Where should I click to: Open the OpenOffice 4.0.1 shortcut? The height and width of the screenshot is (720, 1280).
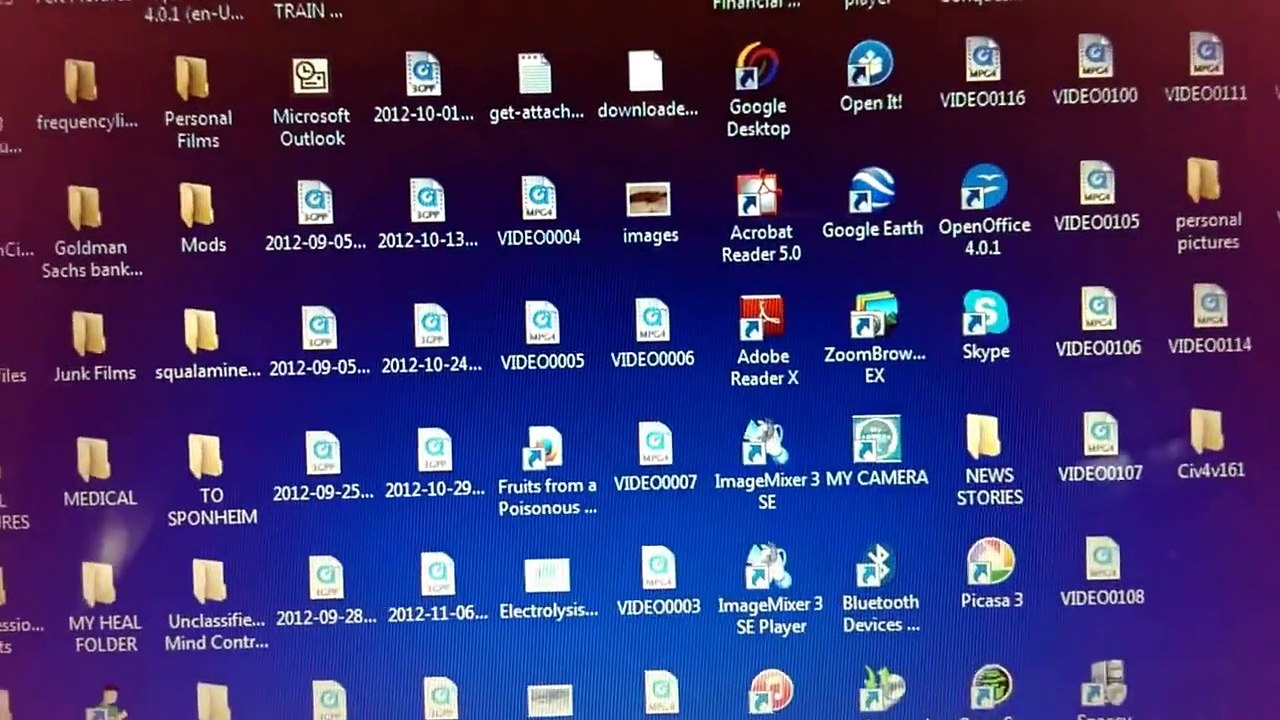984,187
